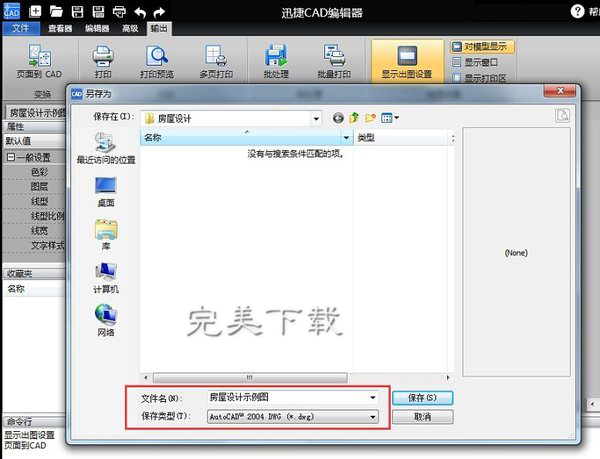Select 线型 in properties panel
The width and height of the screenshot is (600, 459).
[39, 202]
